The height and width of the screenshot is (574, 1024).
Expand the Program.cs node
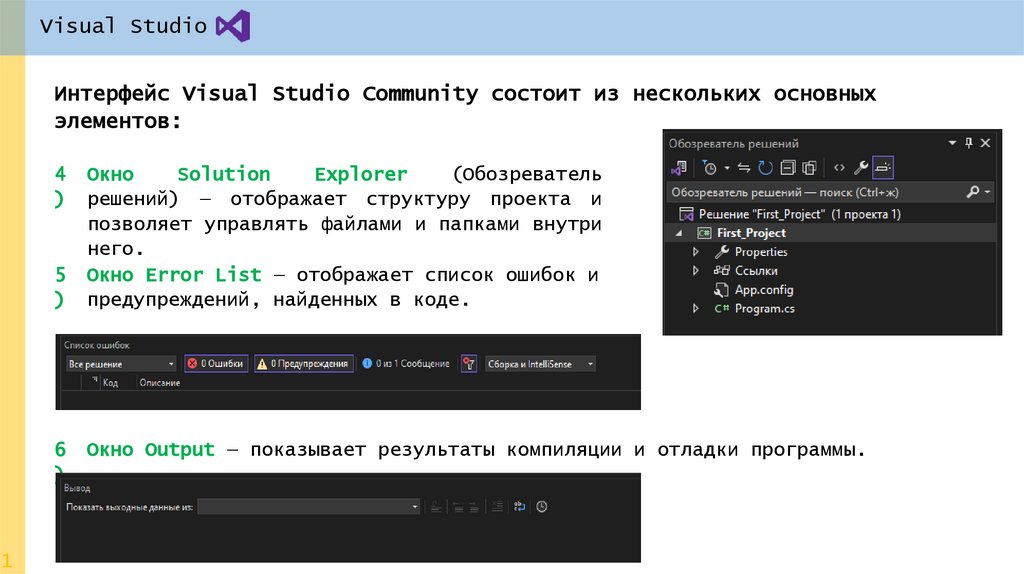click(696, 308)
